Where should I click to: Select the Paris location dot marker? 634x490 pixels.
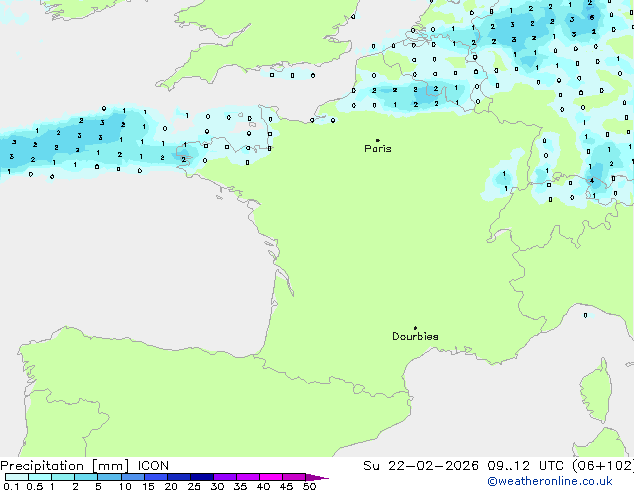pyautogui.click(x=378, y=140)
